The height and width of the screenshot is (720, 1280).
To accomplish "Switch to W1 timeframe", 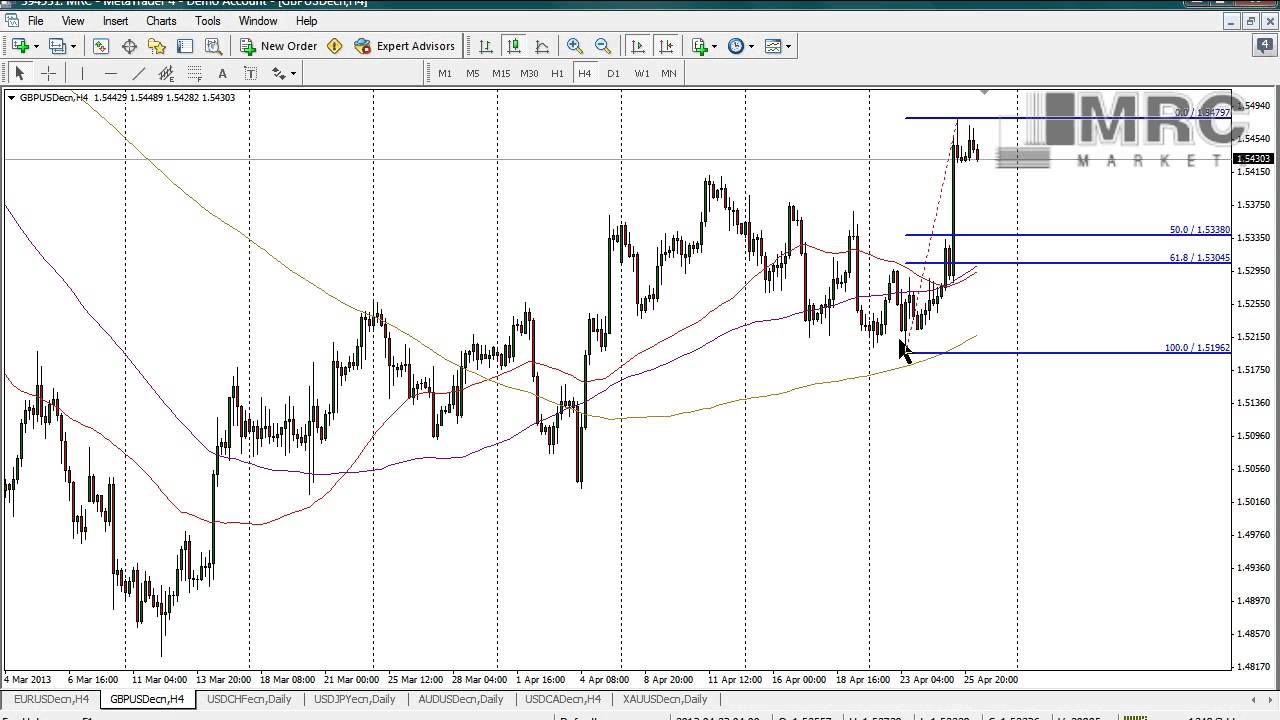I will [x=641, y=73].
